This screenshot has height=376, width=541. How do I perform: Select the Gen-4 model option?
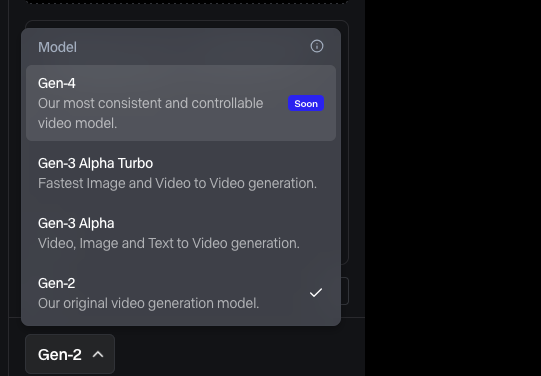pos(181,103)
